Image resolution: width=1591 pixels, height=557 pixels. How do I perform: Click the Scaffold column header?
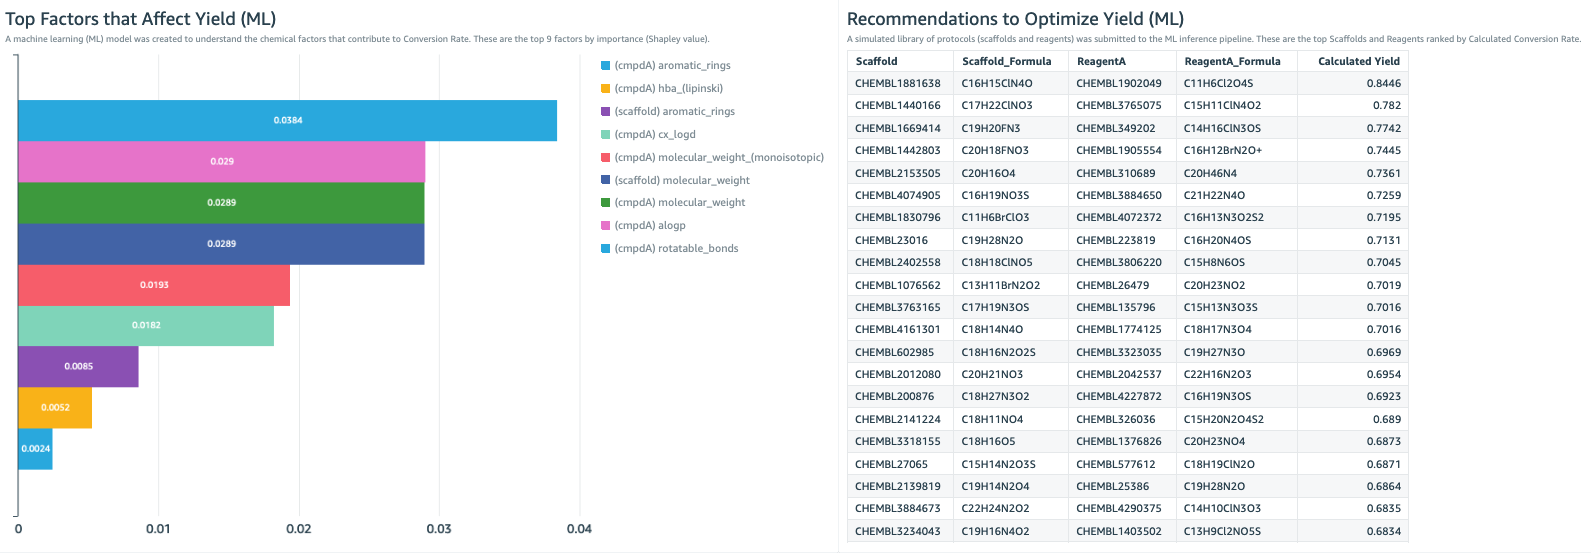876,61
